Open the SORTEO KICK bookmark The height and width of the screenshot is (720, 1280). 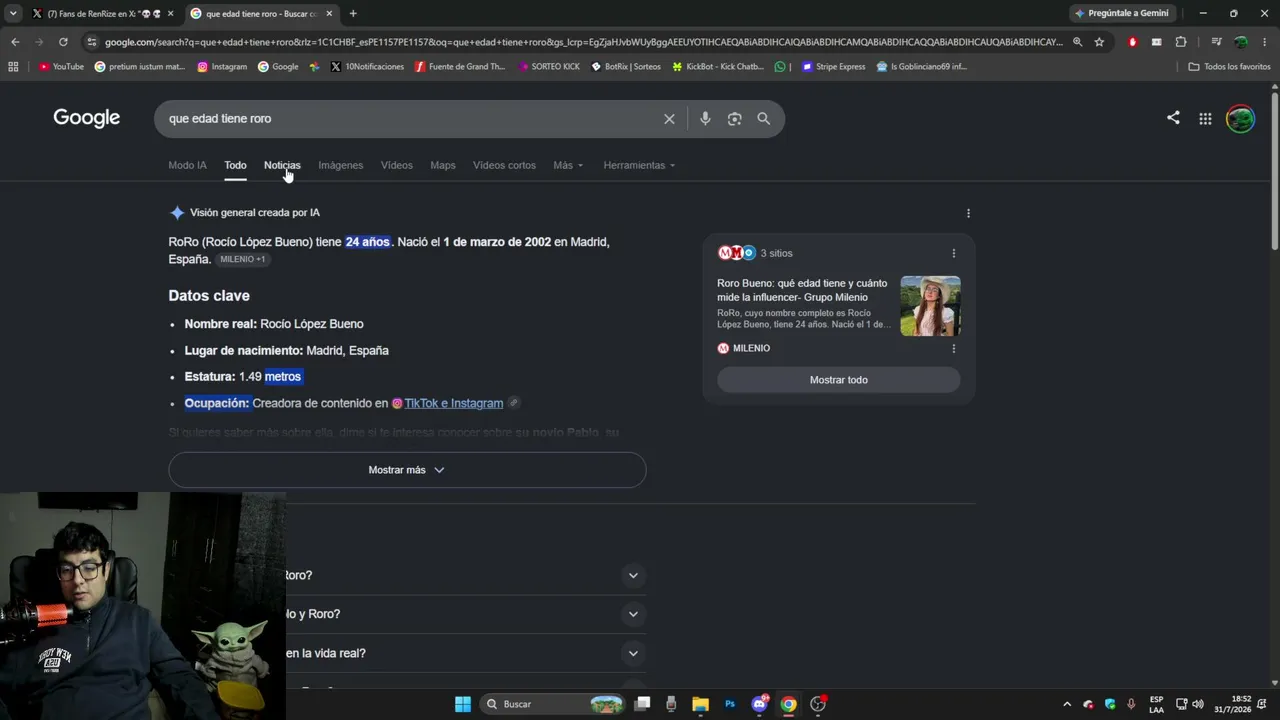(x=549, y=67)
